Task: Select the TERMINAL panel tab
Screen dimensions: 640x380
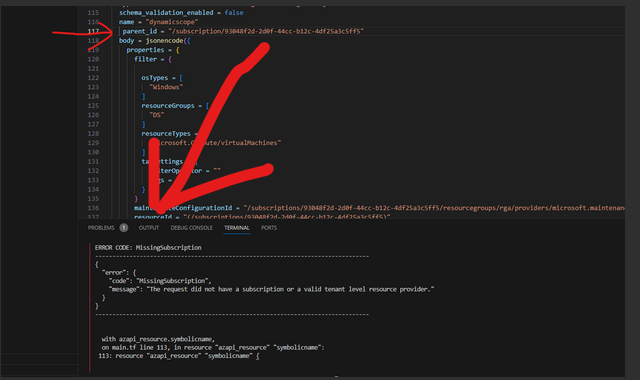Action: pyautogui.click(x=237, y=228)
